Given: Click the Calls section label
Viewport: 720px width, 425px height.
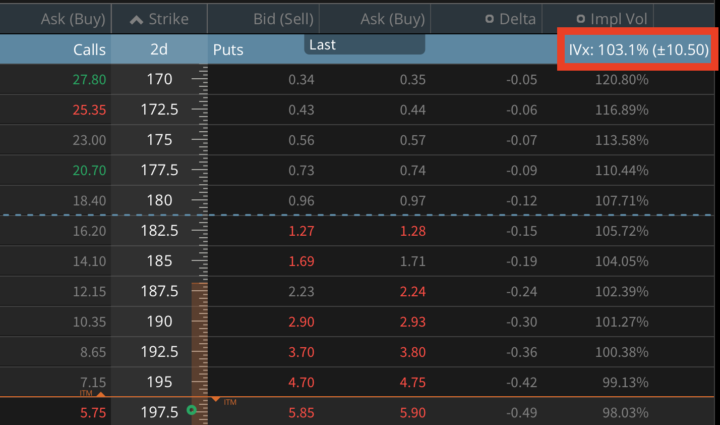Looking at the screenshot, I should pyautogui.click(x=89, y=50).
